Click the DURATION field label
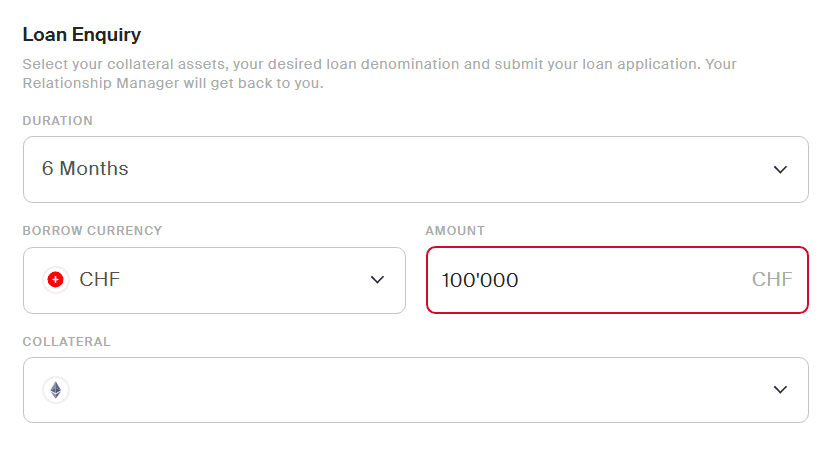Screen dimensions: 835x453 click(x=58, y=121)
